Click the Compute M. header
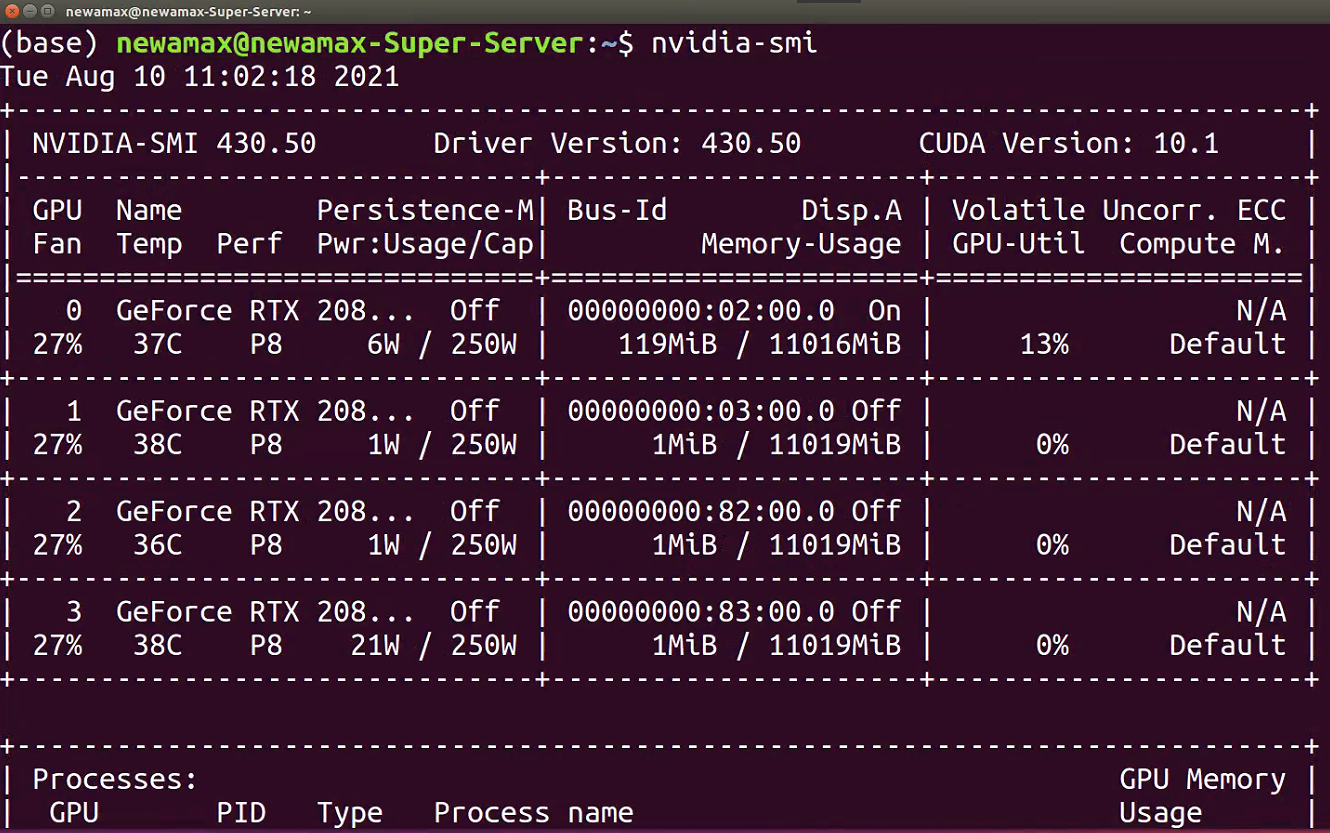Image resolution: width=1330 pixels, height=833 pixels. coord(1201,244)
